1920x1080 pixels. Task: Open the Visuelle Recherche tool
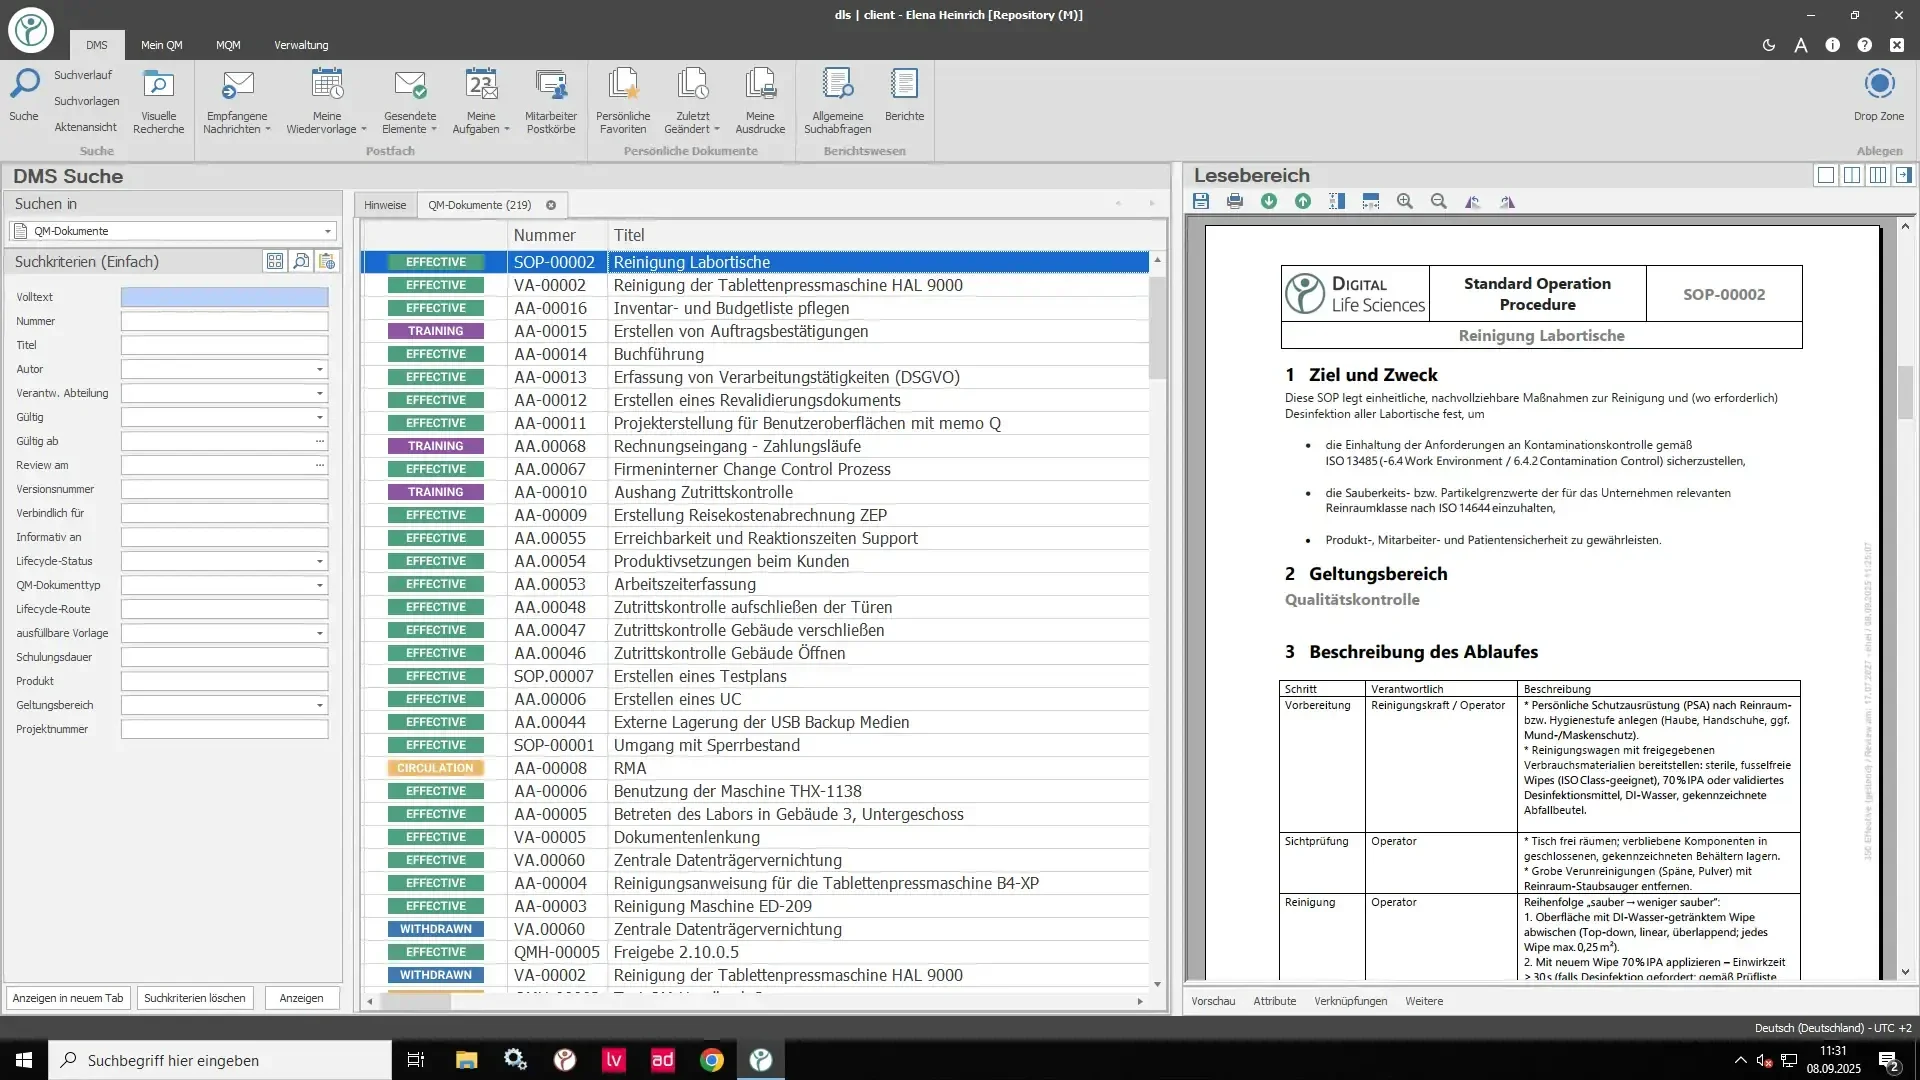[x=158, y=98]
